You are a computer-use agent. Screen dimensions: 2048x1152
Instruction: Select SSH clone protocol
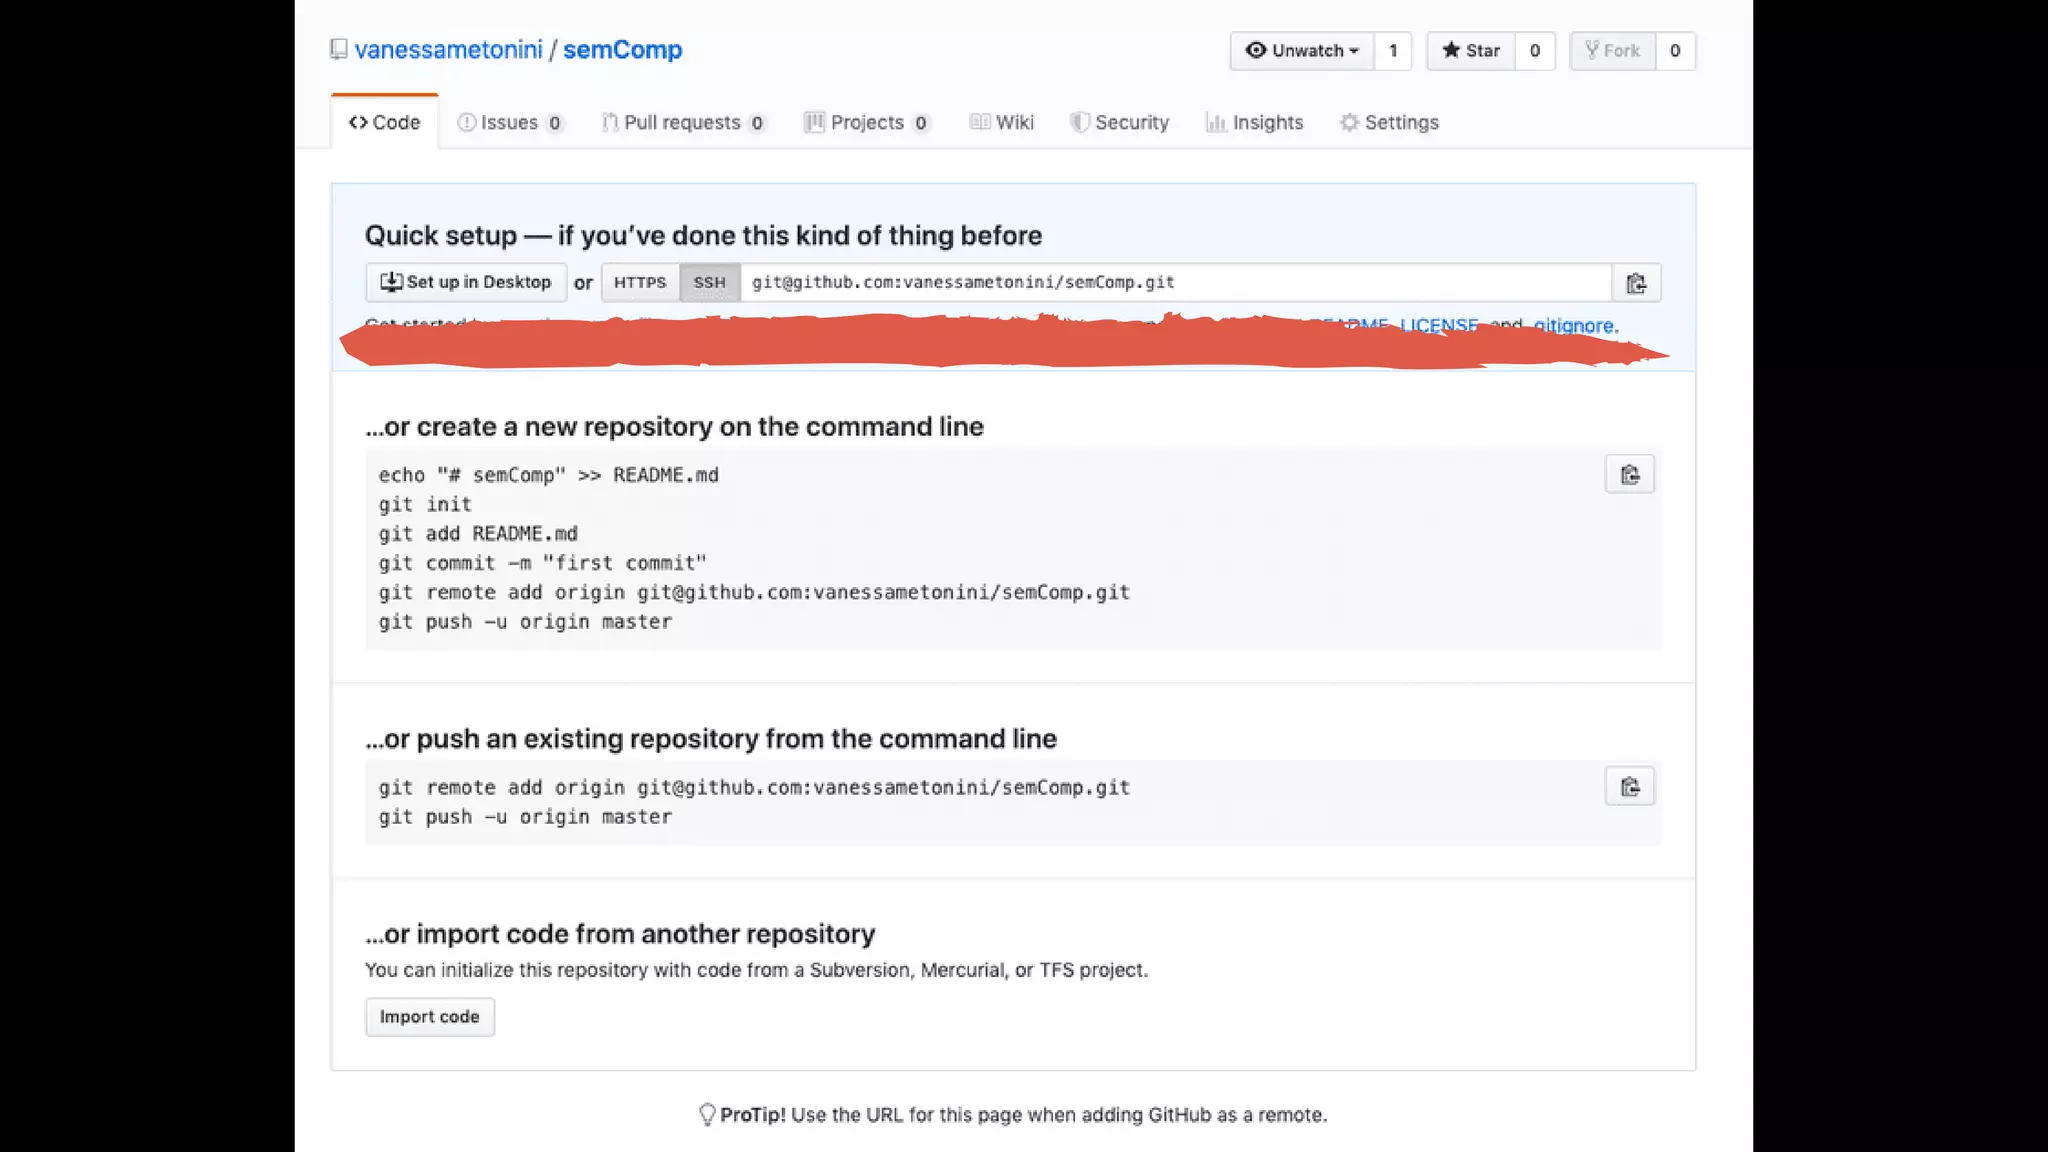pos(709,283)
